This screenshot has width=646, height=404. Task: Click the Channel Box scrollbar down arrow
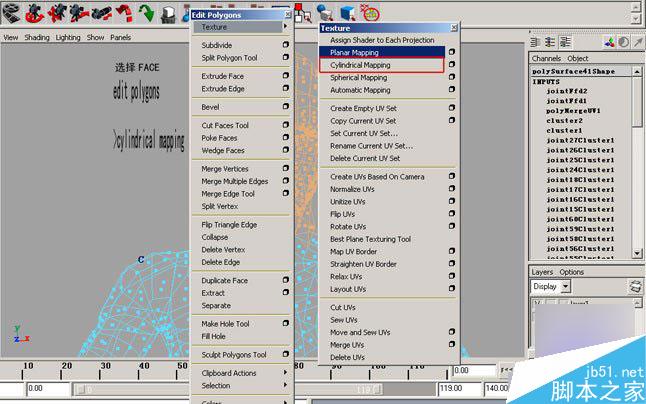point(637,253)
